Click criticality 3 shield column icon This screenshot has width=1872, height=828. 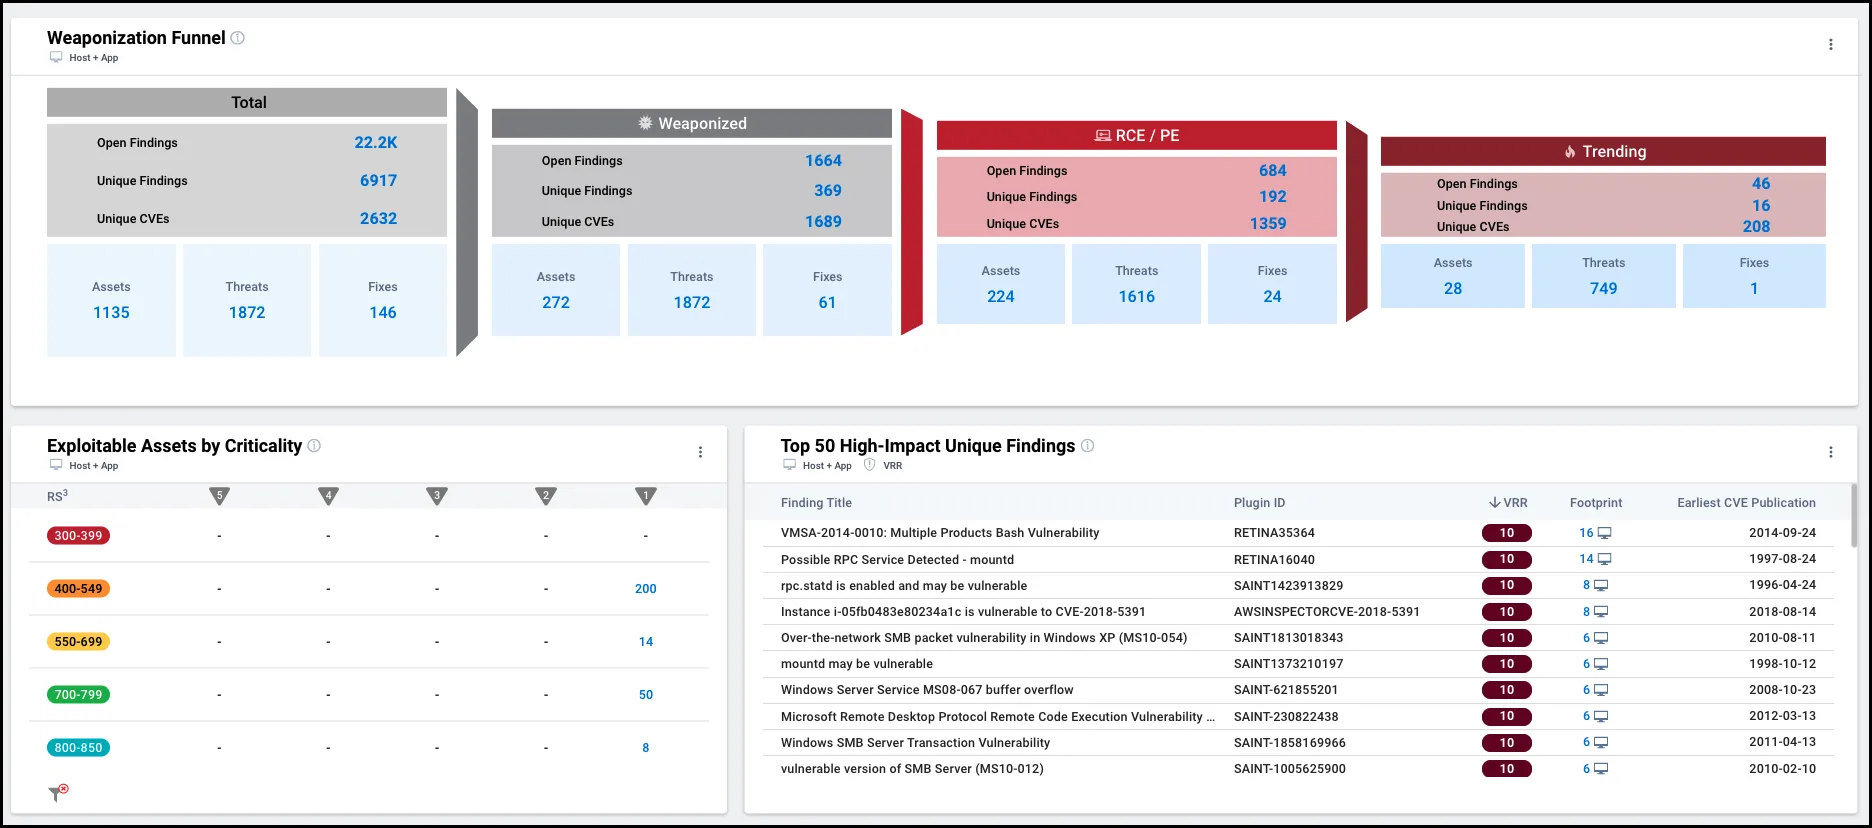coord(437,496)
